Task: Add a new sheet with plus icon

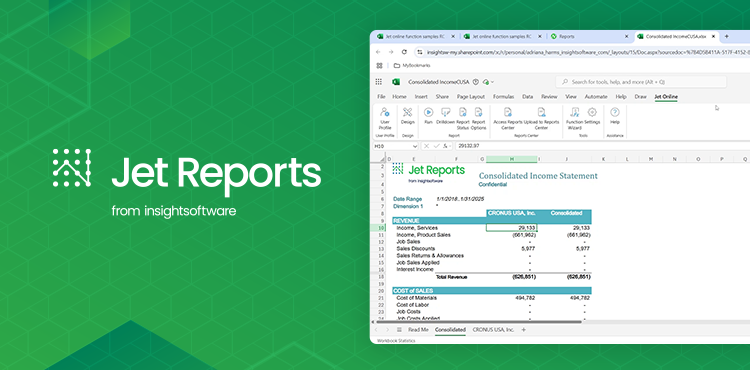Action: (523, 330)
